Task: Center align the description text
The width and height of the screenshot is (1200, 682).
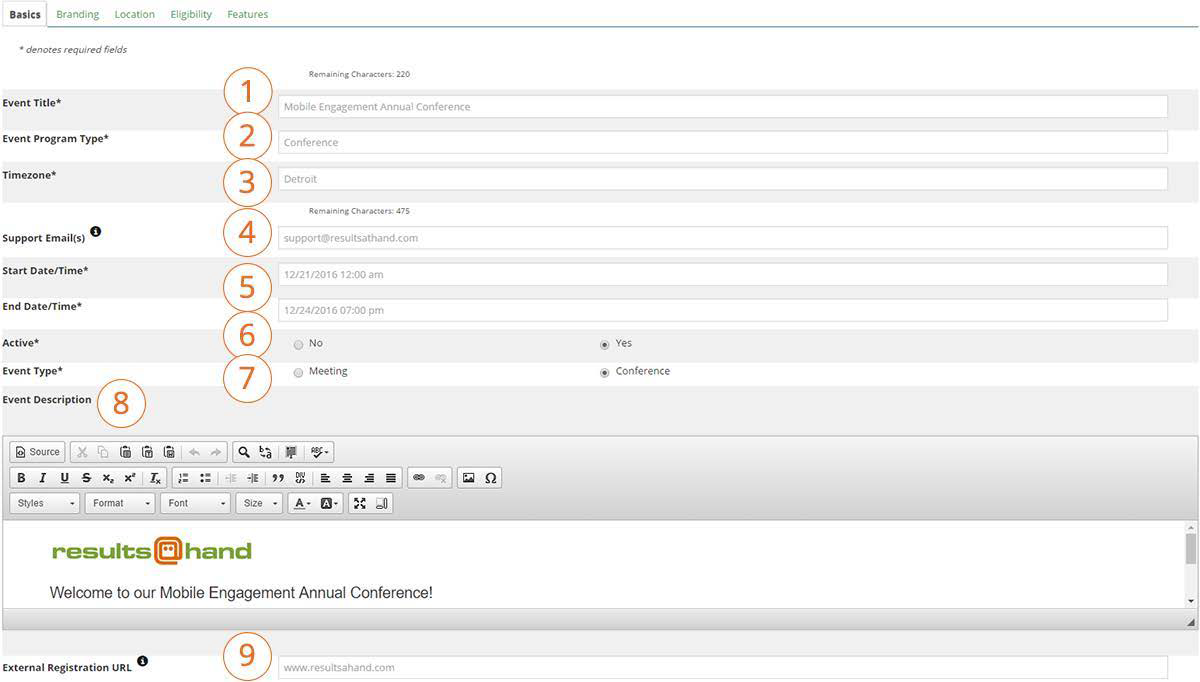Action: point(347,478)
